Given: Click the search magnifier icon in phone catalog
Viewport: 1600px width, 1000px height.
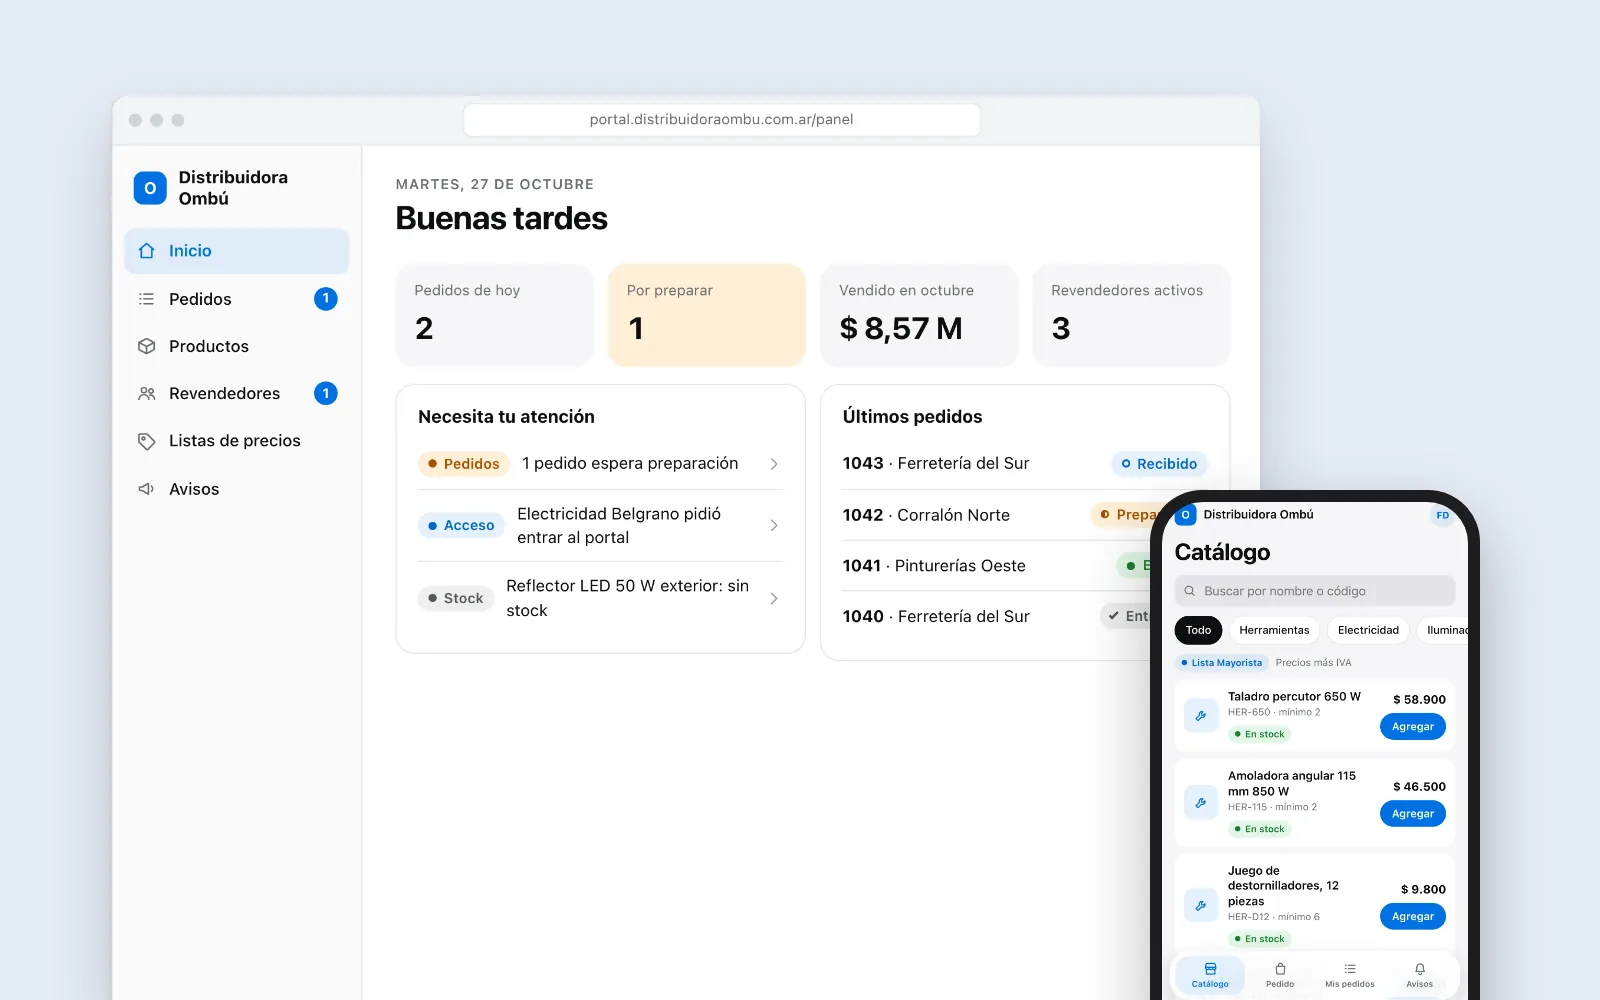Looking at the screenshot, I should click(1190, 591).
